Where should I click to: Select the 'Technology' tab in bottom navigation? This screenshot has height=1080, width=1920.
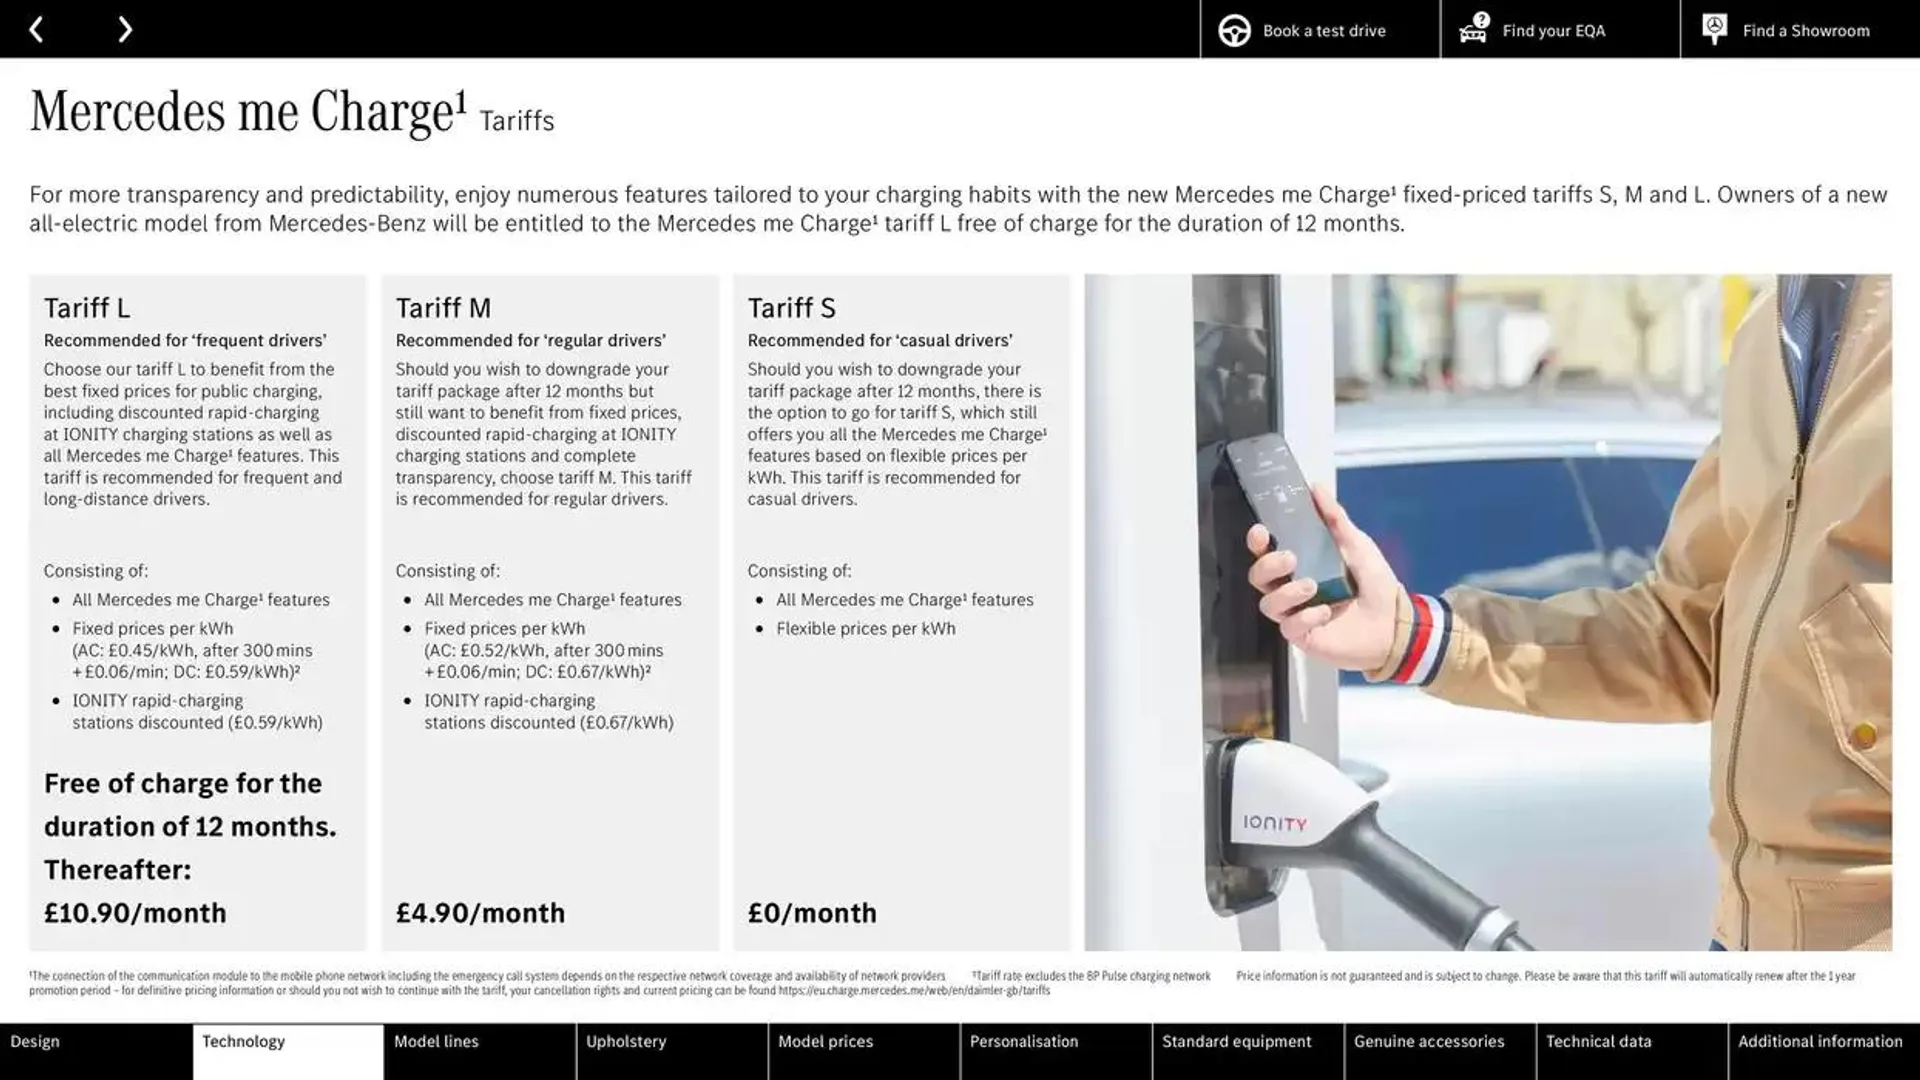coord(243,1042)
